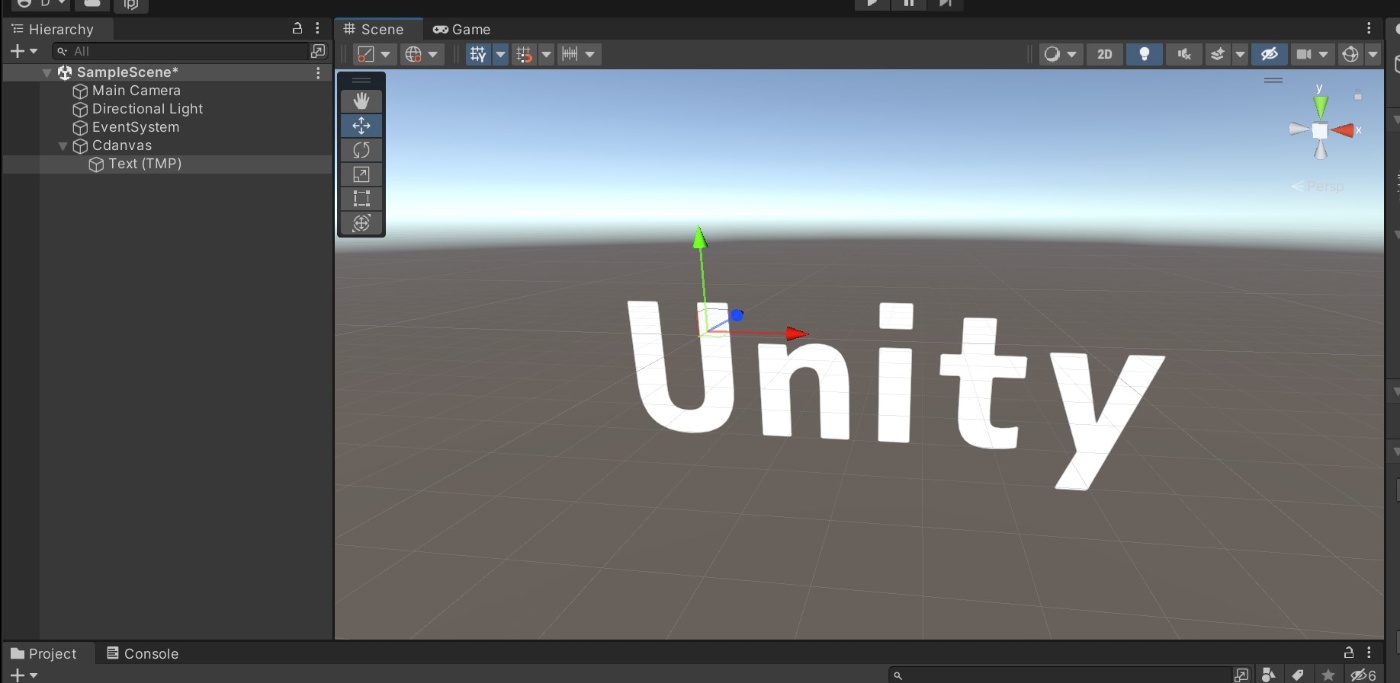Switch to the Console tab
Image resolution: width=1400 pixels, height=683 pixels.
coord(142,653)
